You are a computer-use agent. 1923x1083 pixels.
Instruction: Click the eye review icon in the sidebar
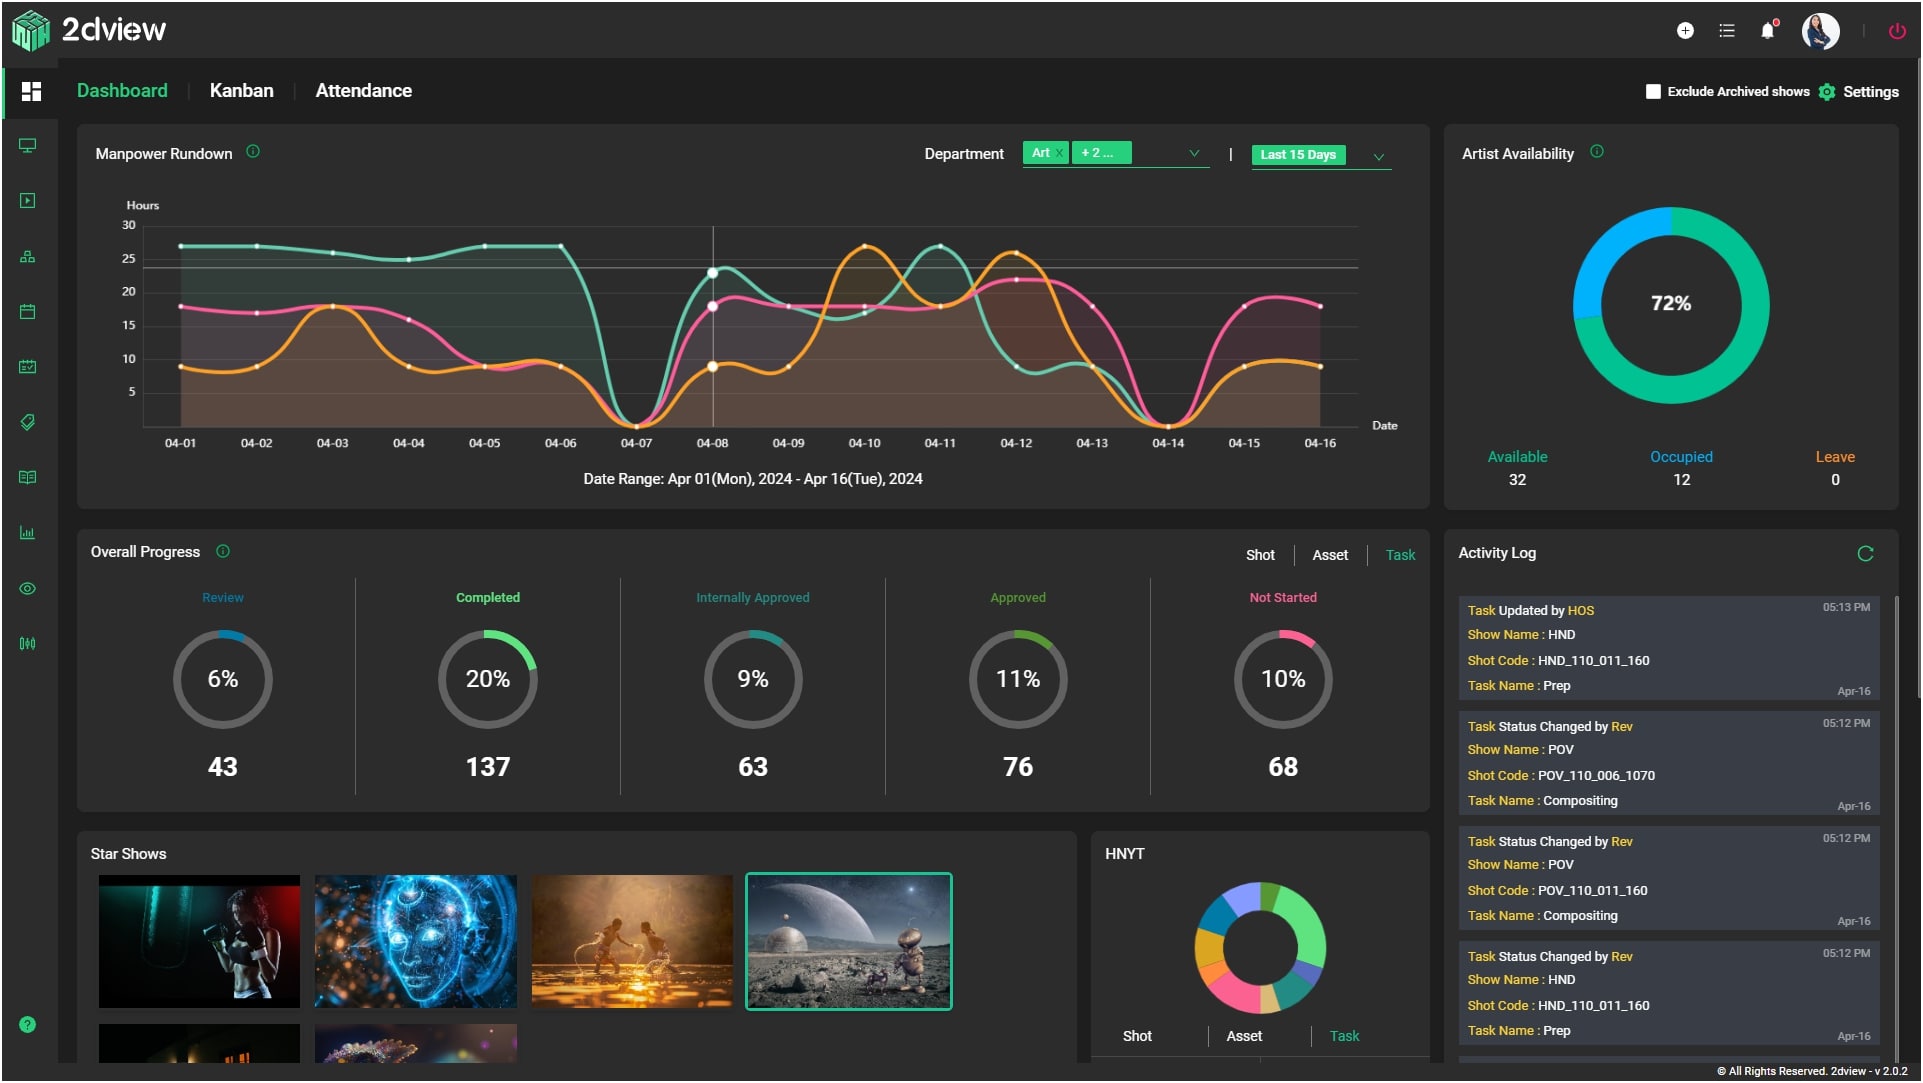pyautogui.click(x=28, y=588)
